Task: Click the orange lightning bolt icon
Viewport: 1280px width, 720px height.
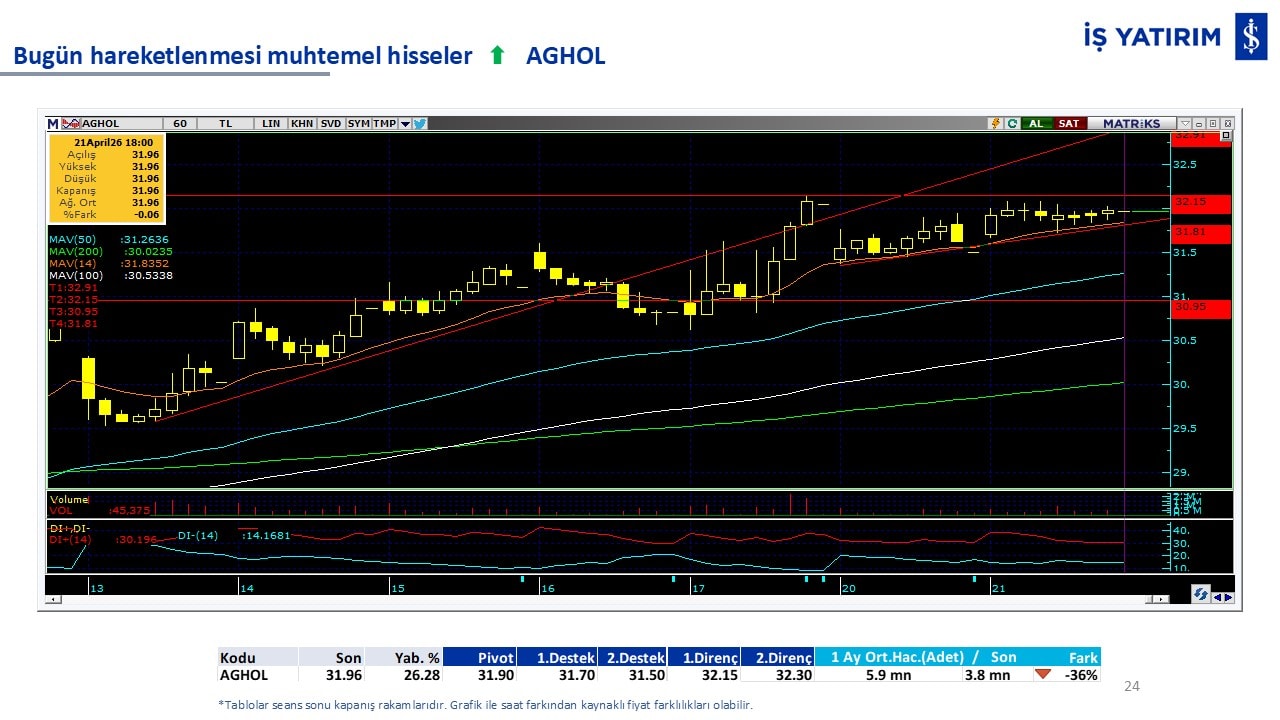Action: pyautogui.click(x=995, y=124)
